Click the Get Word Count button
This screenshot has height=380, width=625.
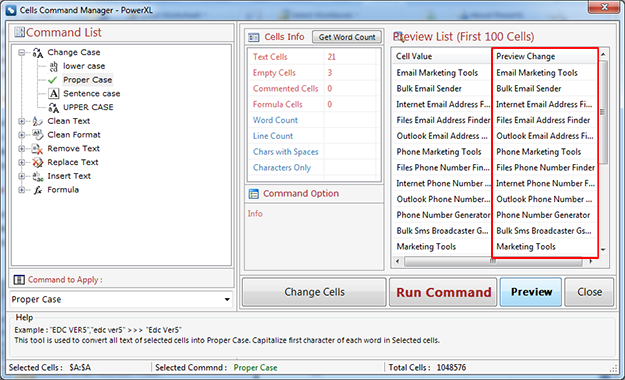[347, 37]
